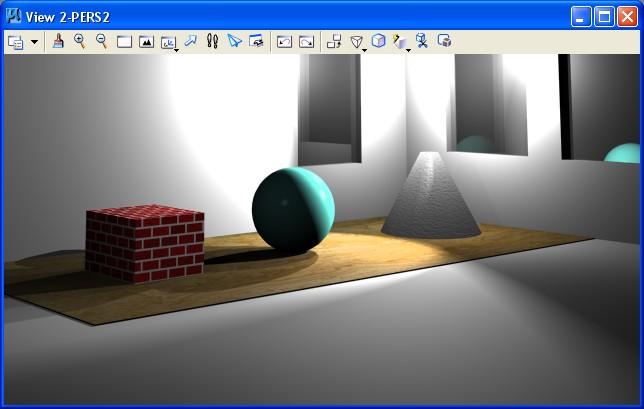Image resolution: width=644 pixels, height=409 pixels.
Task: Click the gray cone in the scene
Action: tap(431, 197)
